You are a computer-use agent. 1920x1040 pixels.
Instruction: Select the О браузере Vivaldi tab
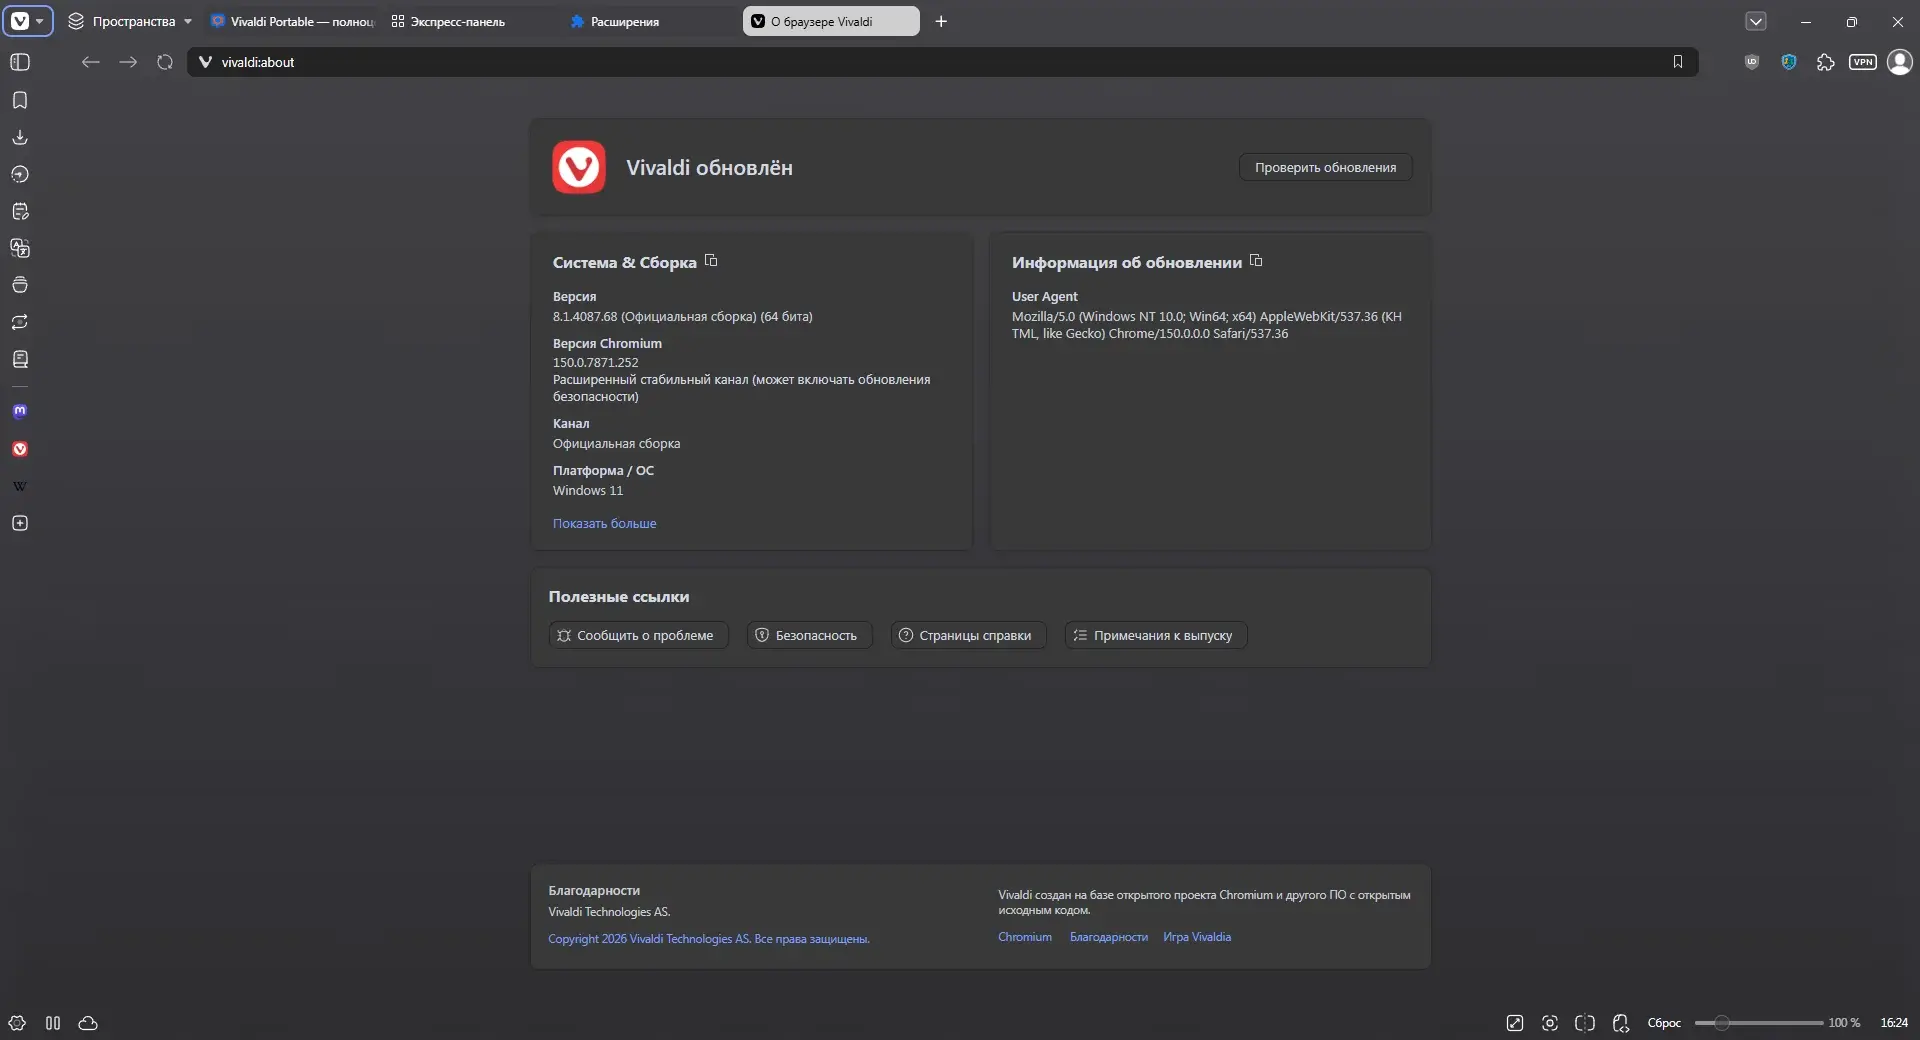[x=831, y=21]
